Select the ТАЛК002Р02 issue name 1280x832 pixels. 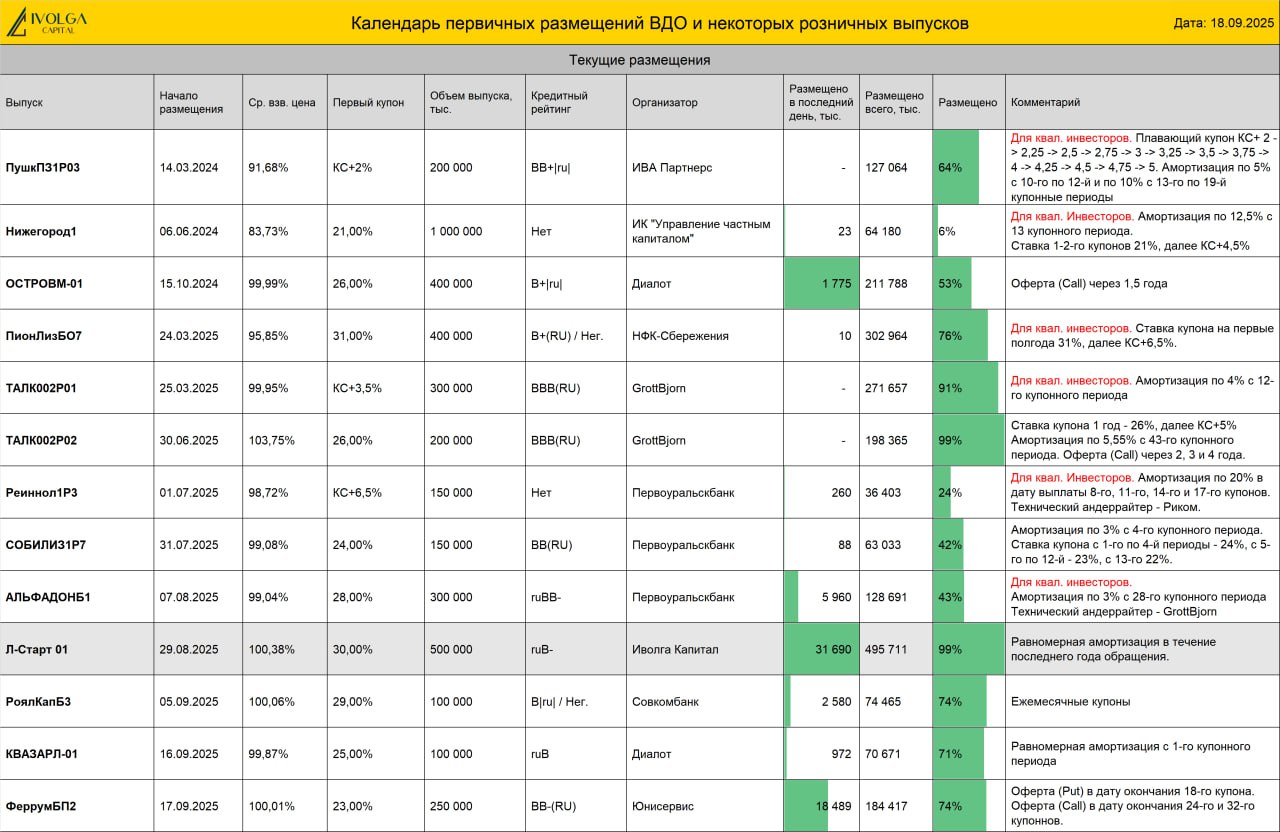(x=41, y=440)
